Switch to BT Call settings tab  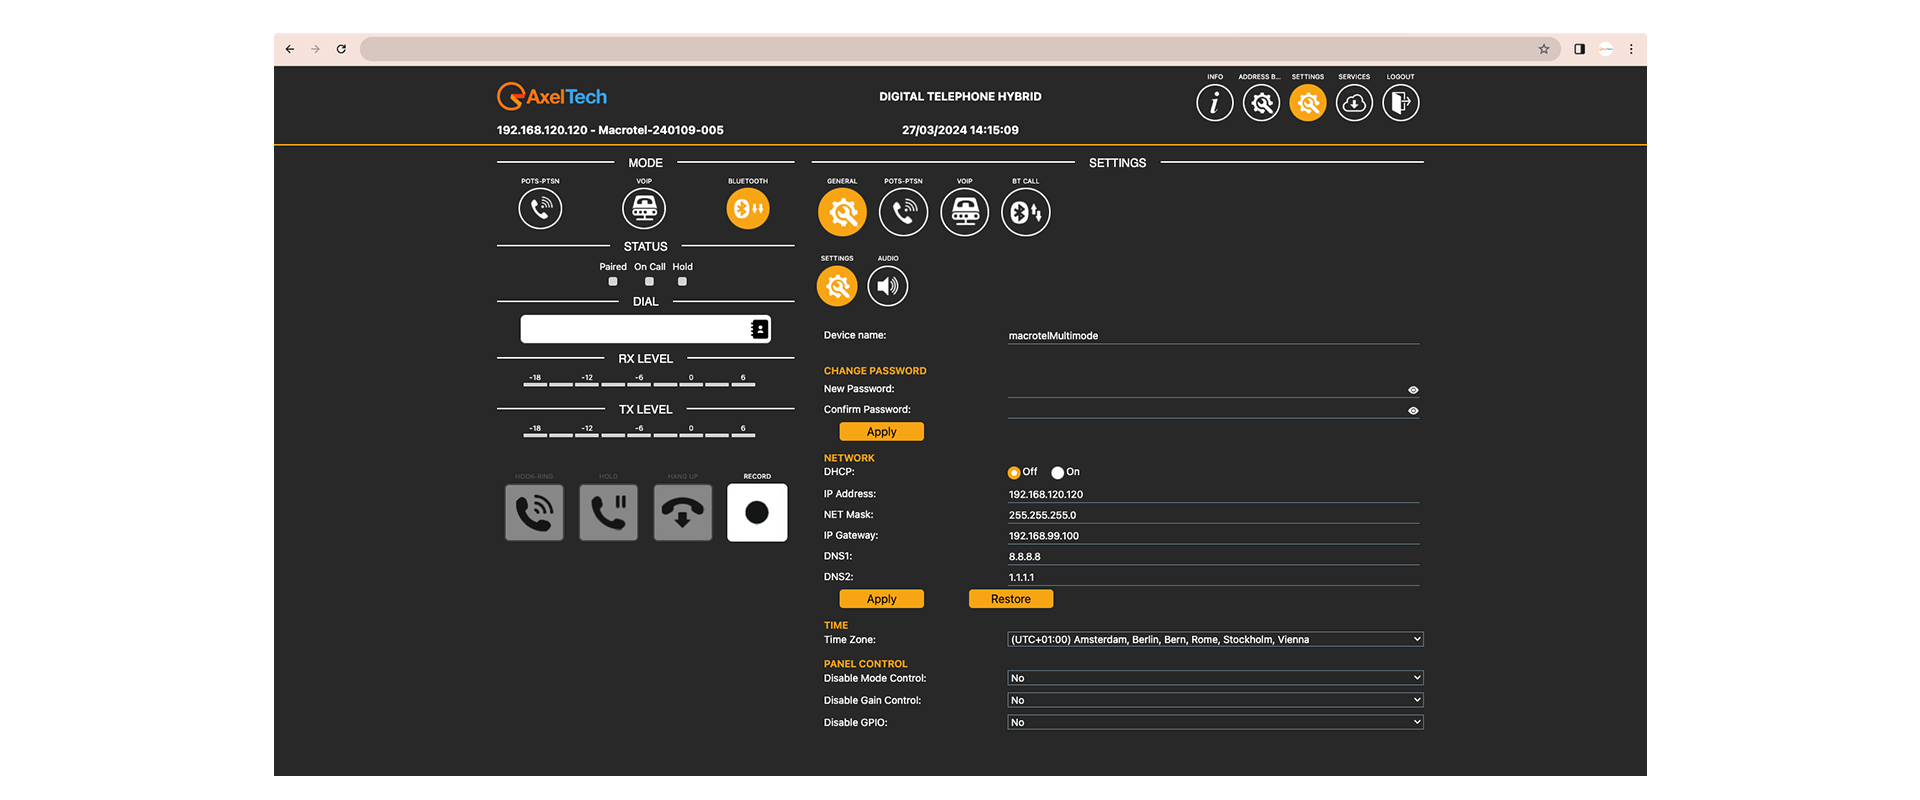click(1025, 213)
